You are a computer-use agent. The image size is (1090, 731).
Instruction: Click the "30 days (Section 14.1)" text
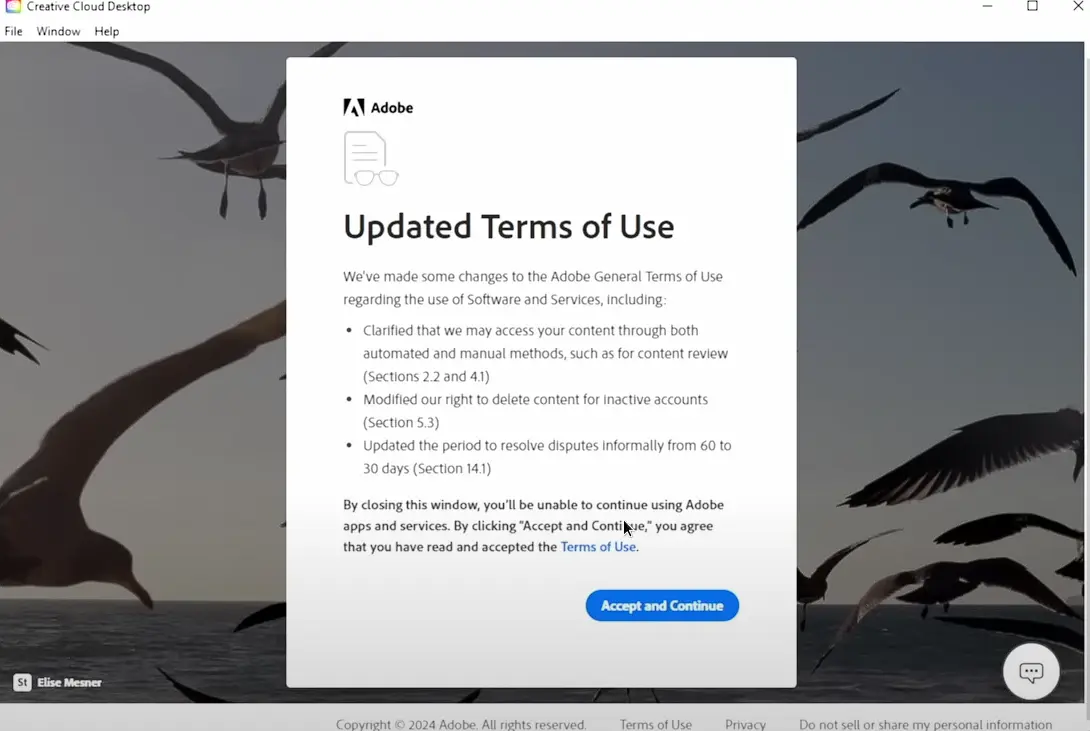coord(427,468)
